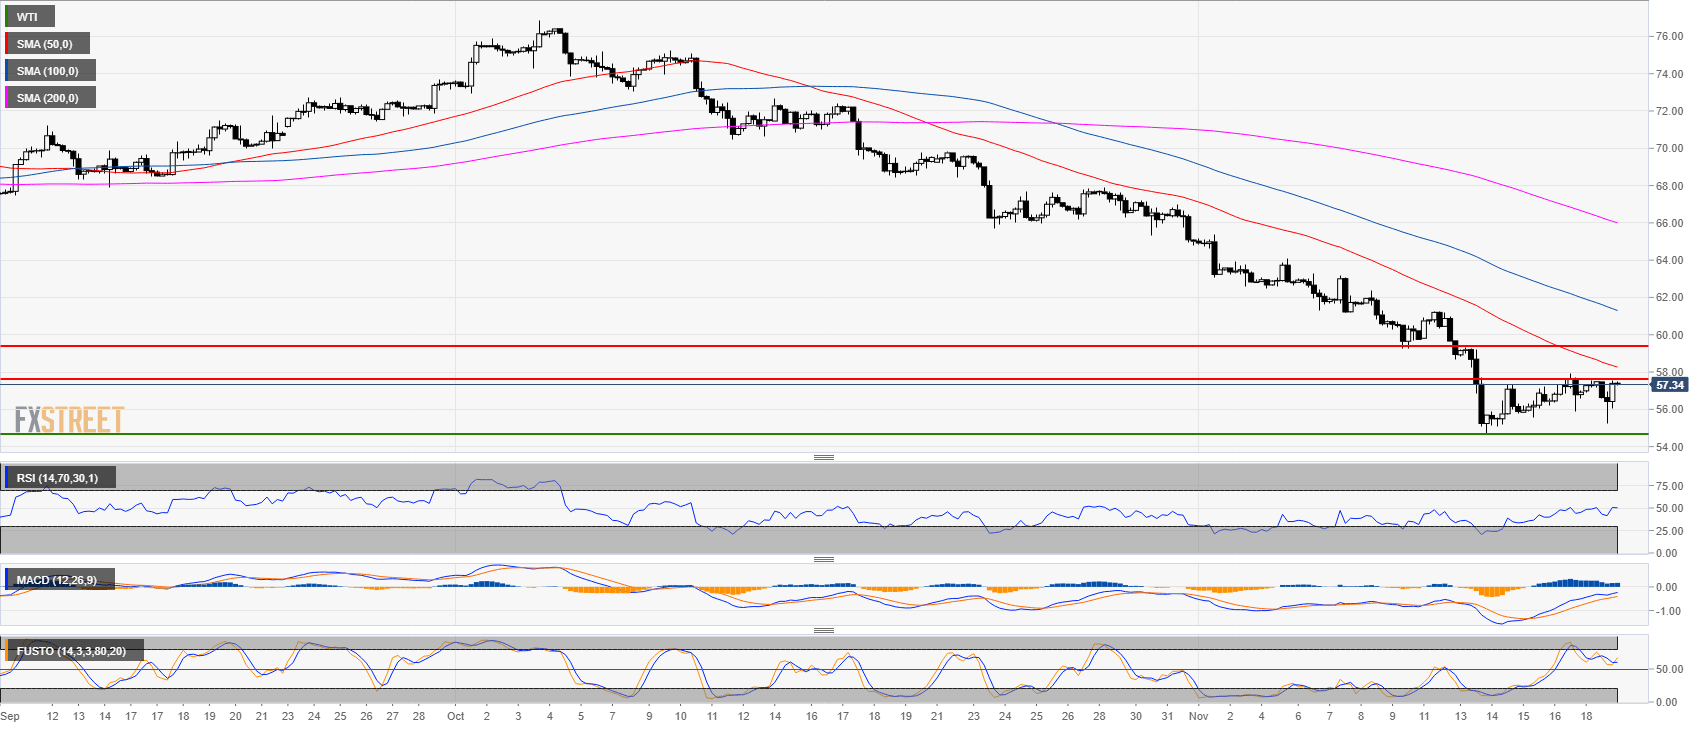
Task: Click the MACD (12,26,9) indicator label
Action: 57,580
